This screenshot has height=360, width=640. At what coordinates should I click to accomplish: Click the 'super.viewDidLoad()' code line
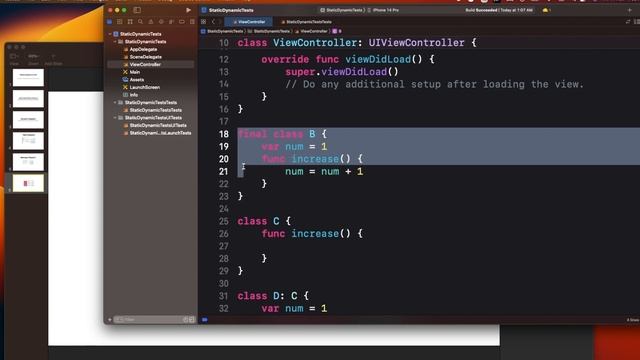pos(342,72)
